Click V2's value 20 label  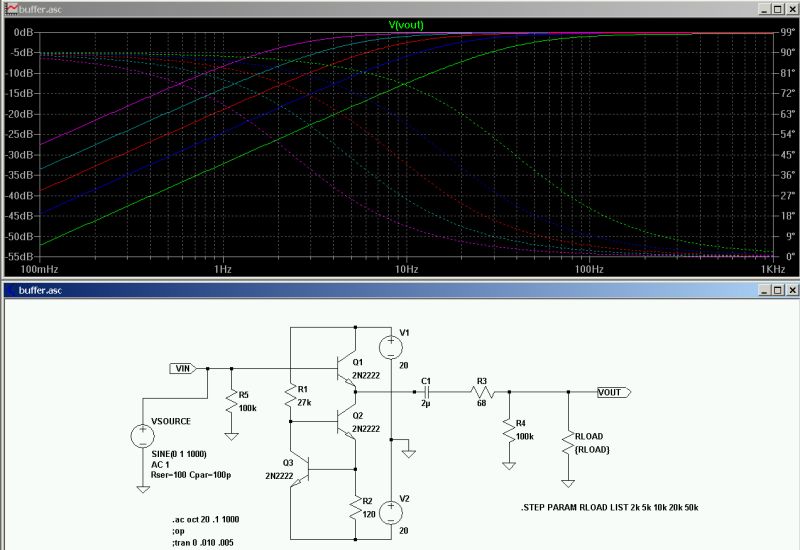[404, 531]
